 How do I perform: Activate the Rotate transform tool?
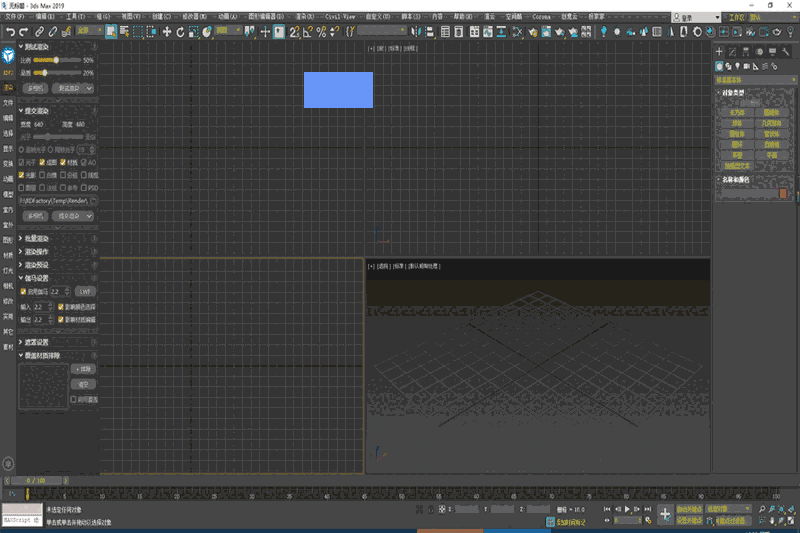[x=180, y=32]
